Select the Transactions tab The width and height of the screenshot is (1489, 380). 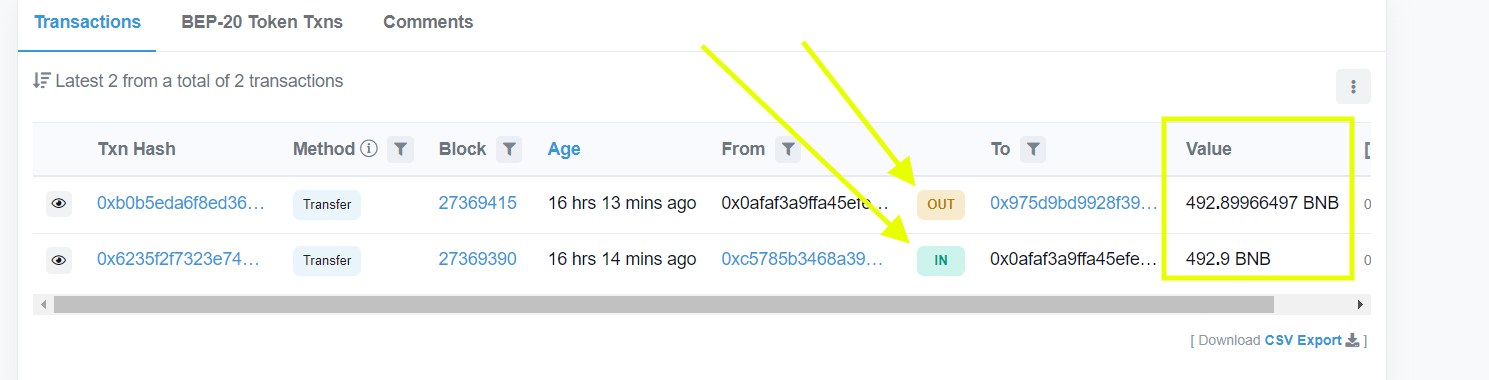tap(87, 22)
